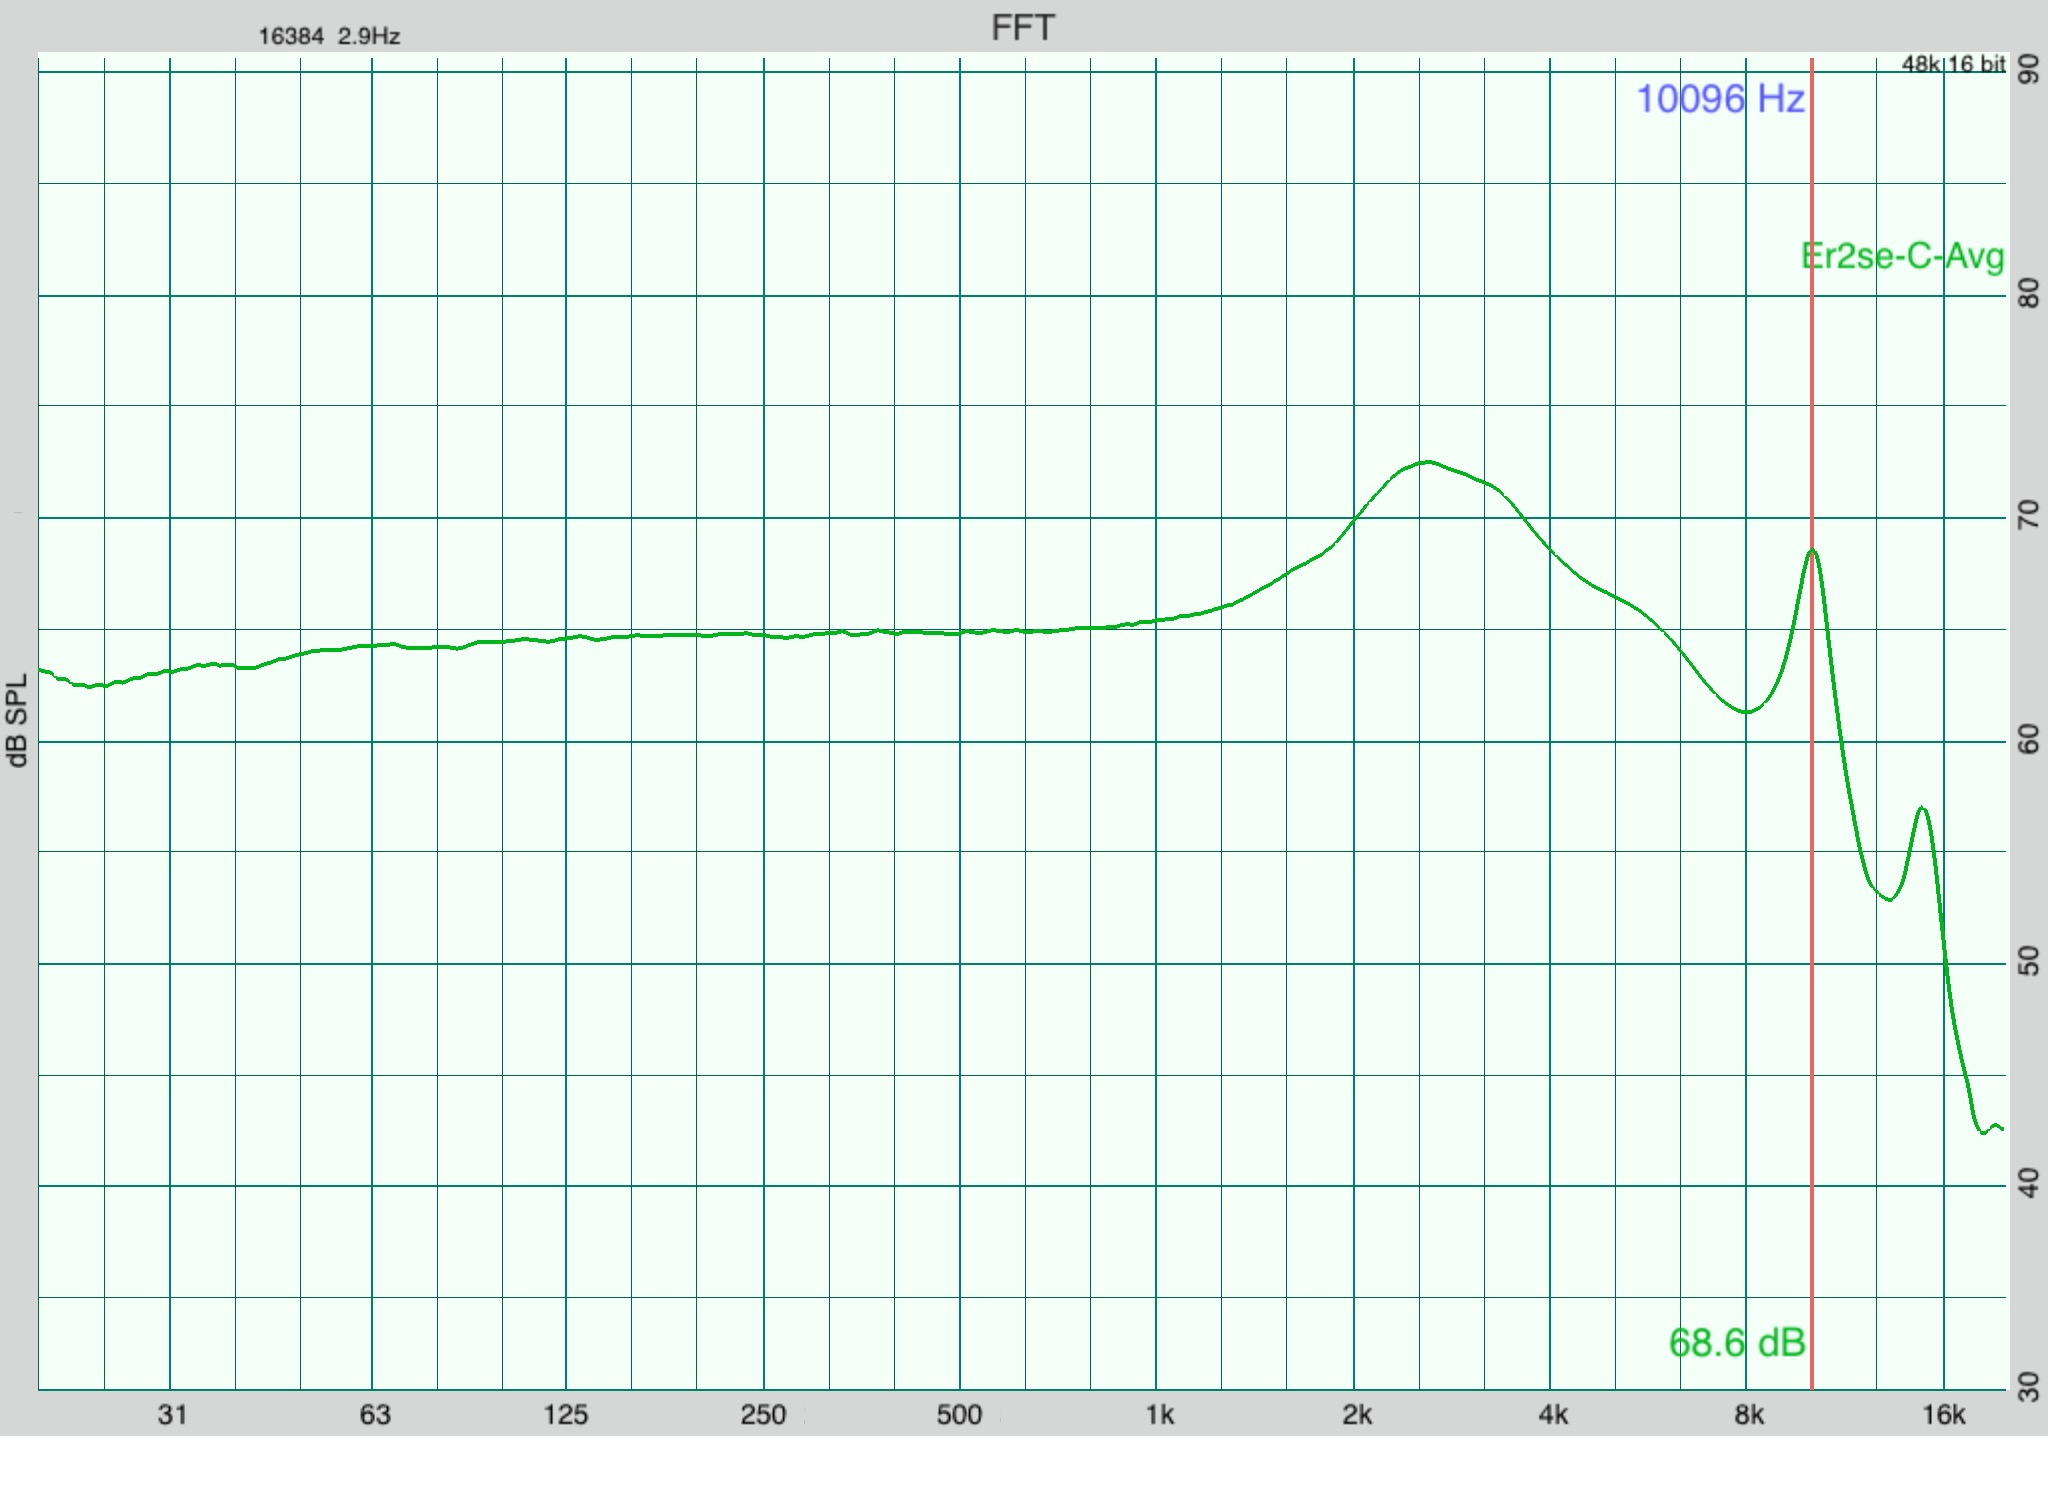Viewport: 2048px width, 1496px height.
Task: Click the 31 Hz axis tick label
Action: 172,1415
